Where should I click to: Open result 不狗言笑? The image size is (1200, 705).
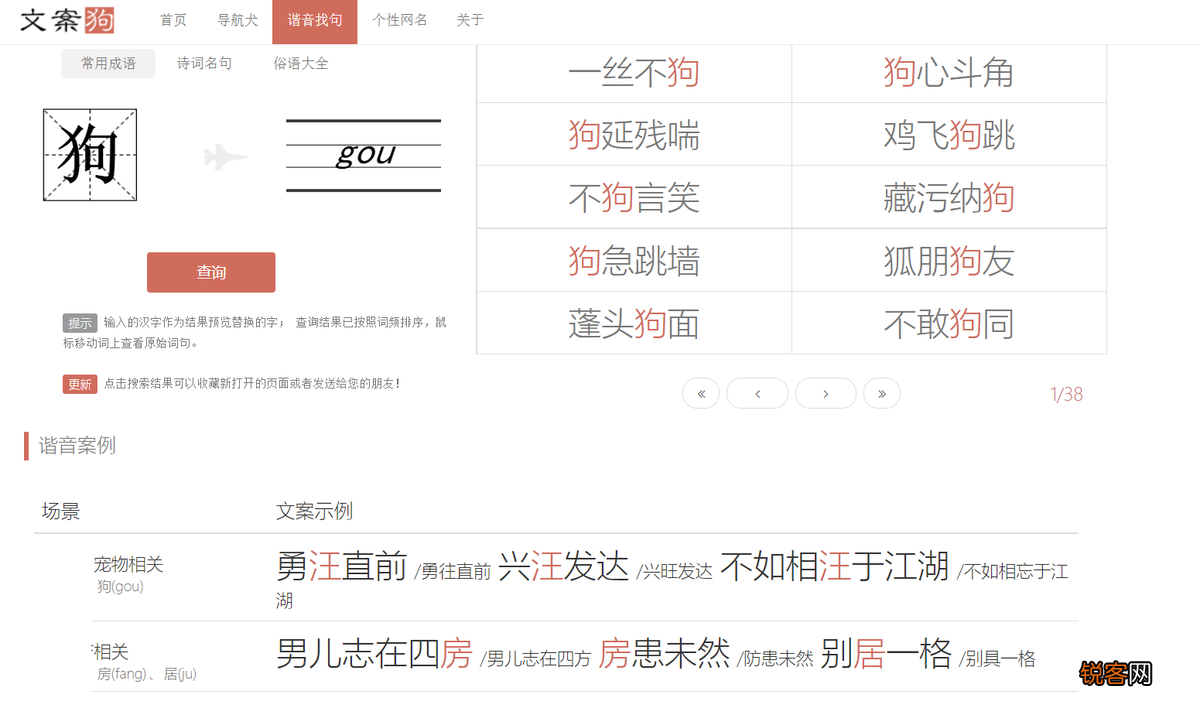(x=634, y=198)
